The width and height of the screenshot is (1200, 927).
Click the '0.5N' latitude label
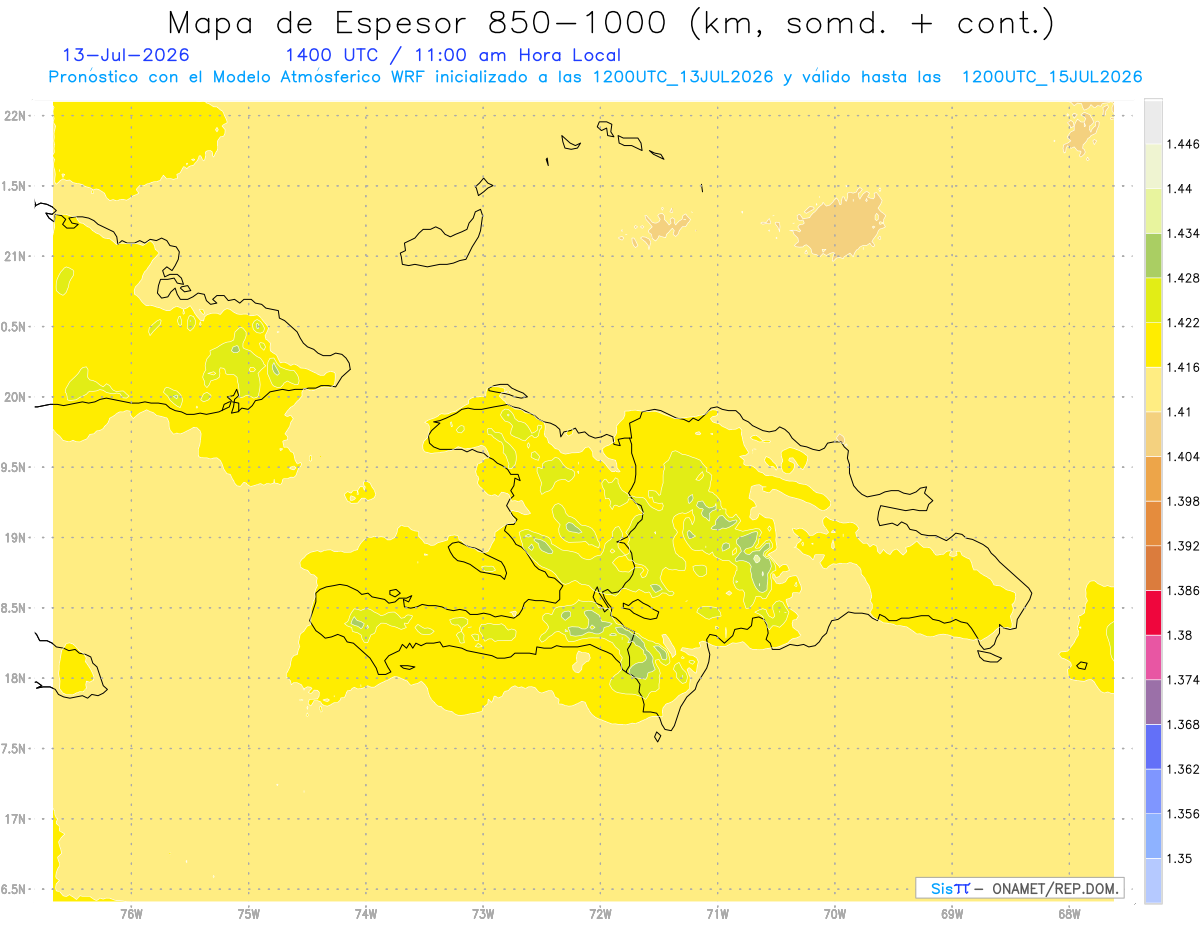(x=14, y=327)
